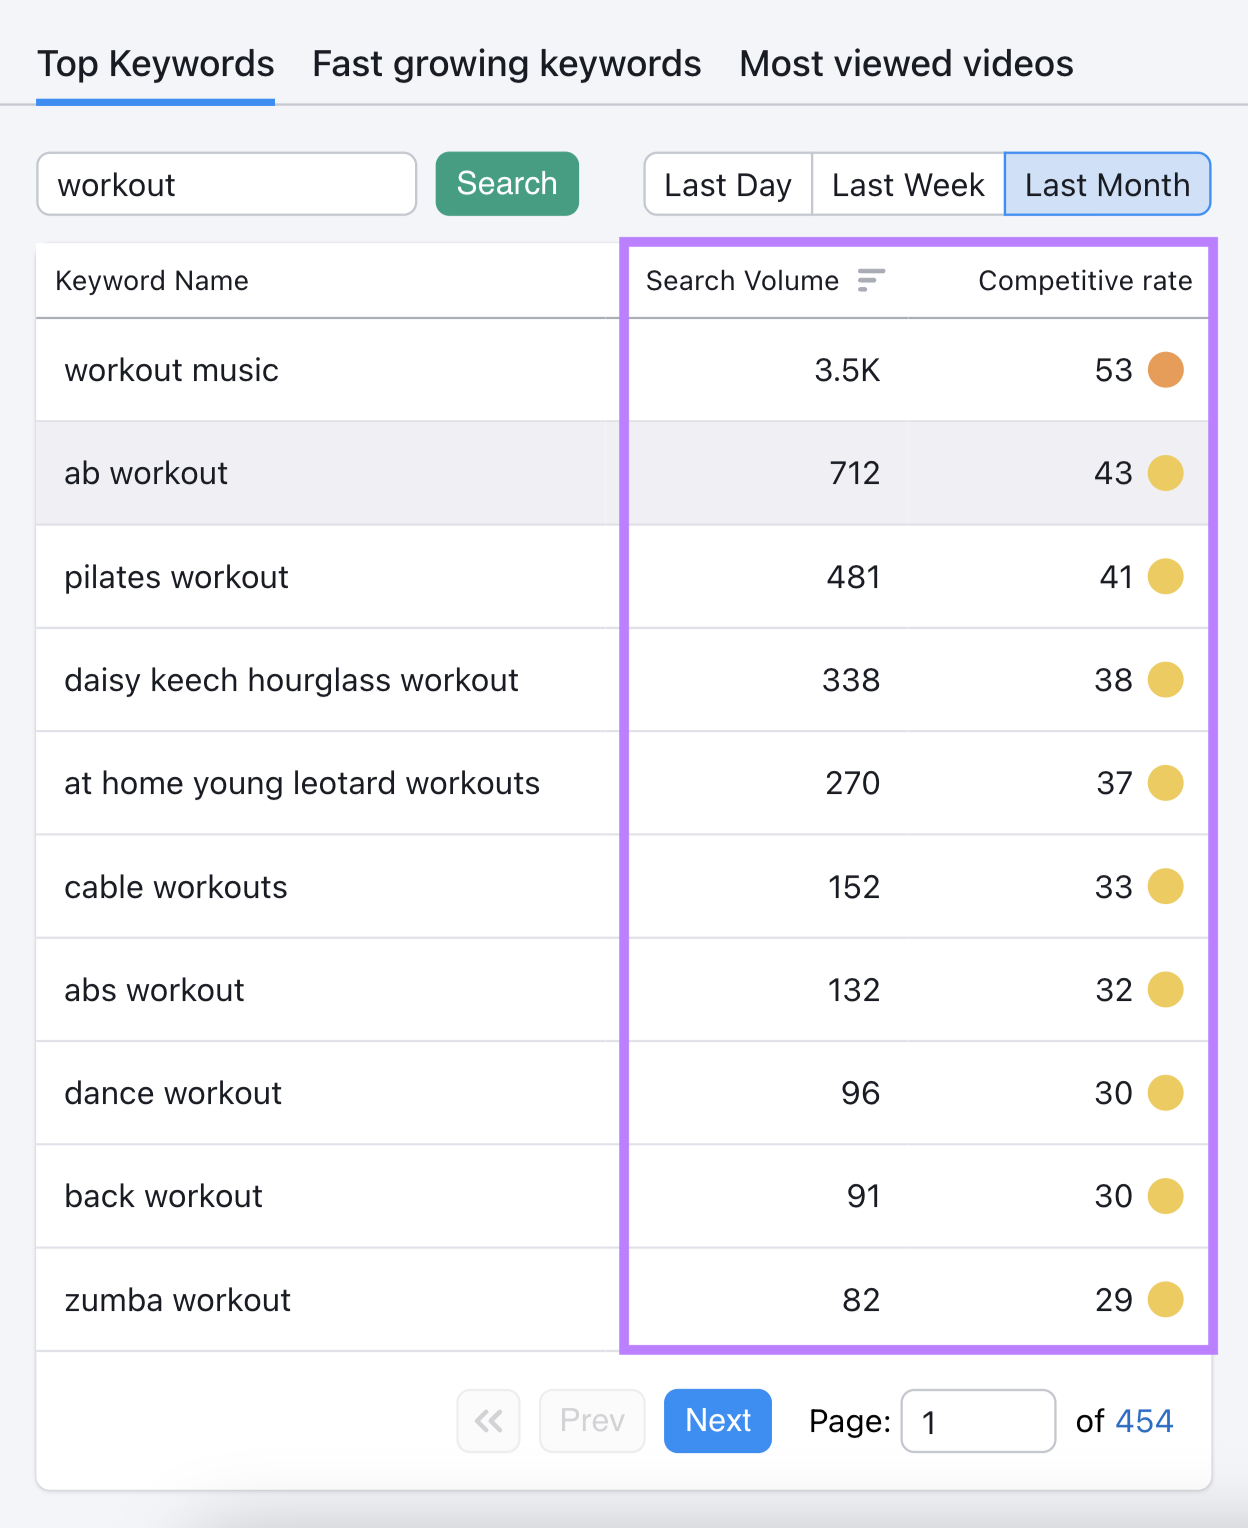
Task: Jump to the first page using double-chevron icon
Action: (488, 1420)
